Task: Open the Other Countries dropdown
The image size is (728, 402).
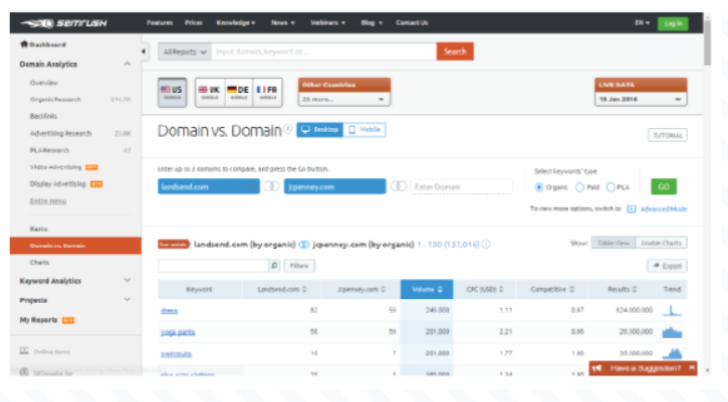Action: click(344, 99)
